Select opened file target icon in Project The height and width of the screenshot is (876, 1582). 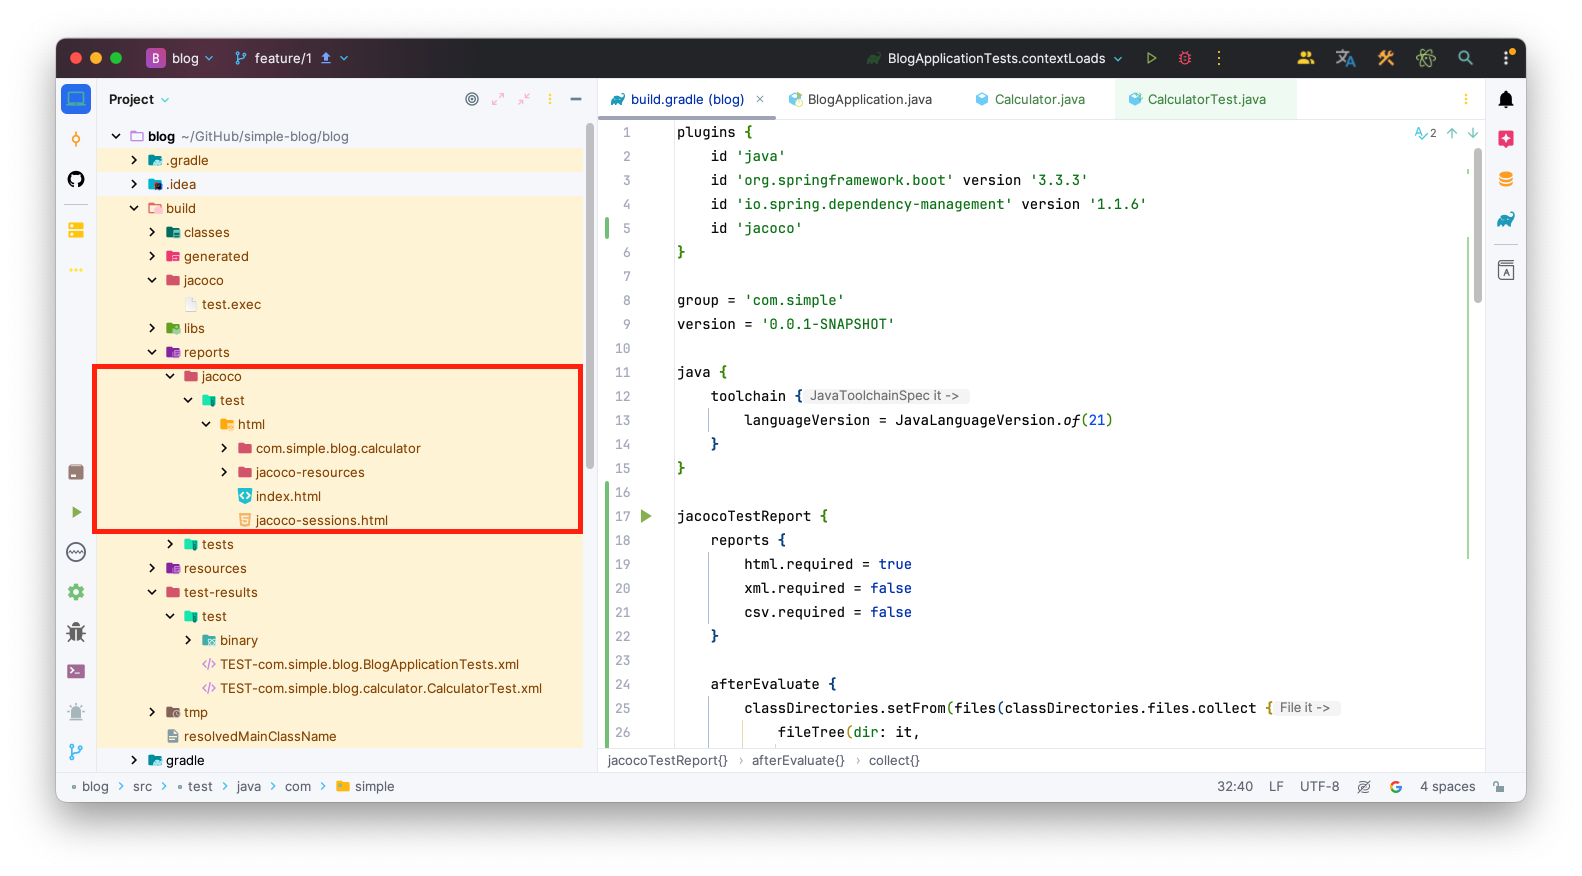[472, 99]
